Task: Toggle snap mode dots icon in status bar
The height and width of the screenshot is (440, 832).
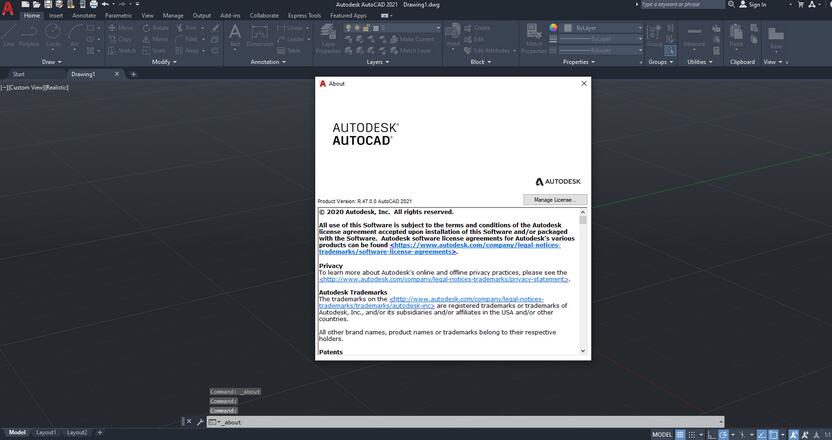Action: click(x=692, y=434)
